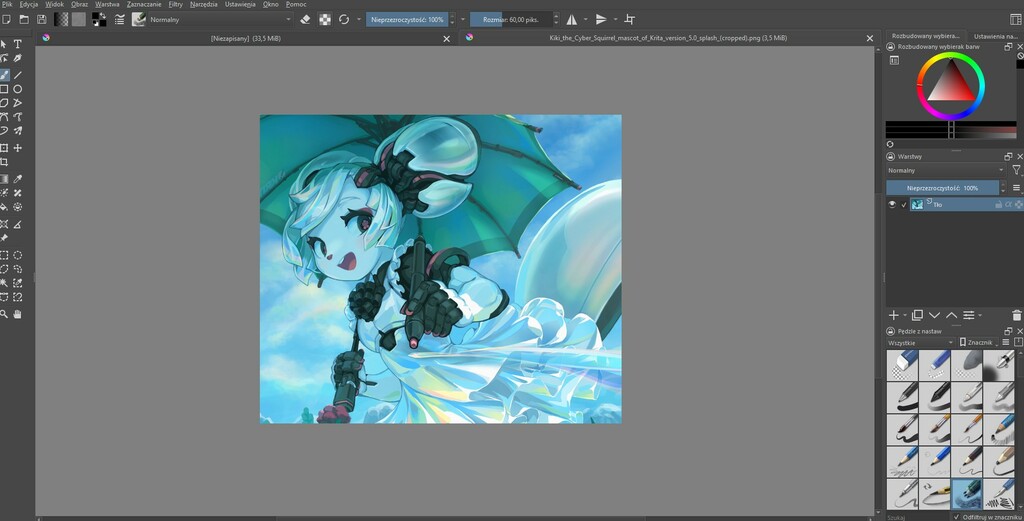The image size is (1024, 521).
Task: Select the Freehand Brush tool
Action: [5, 75]
